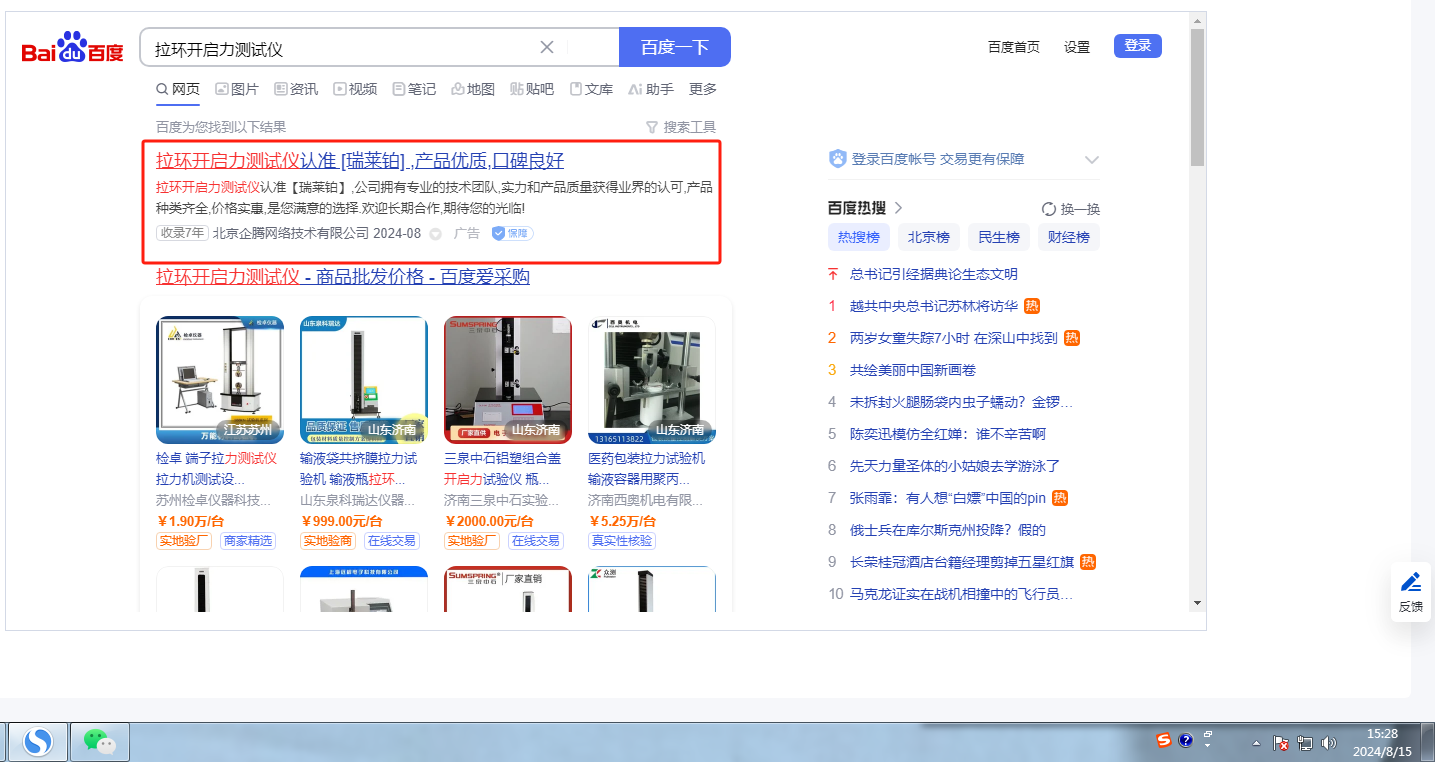
Task: Open the 拉环开启力测试仪认准 [瑞莱铂] ad title
Action: point(360,161)
